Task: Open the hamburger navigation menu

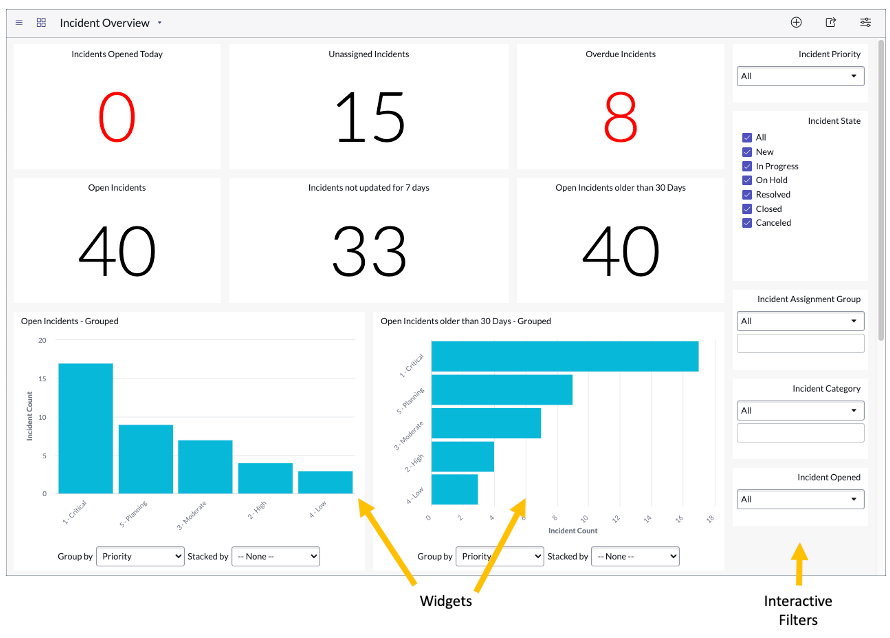Action: coord(18,22)
